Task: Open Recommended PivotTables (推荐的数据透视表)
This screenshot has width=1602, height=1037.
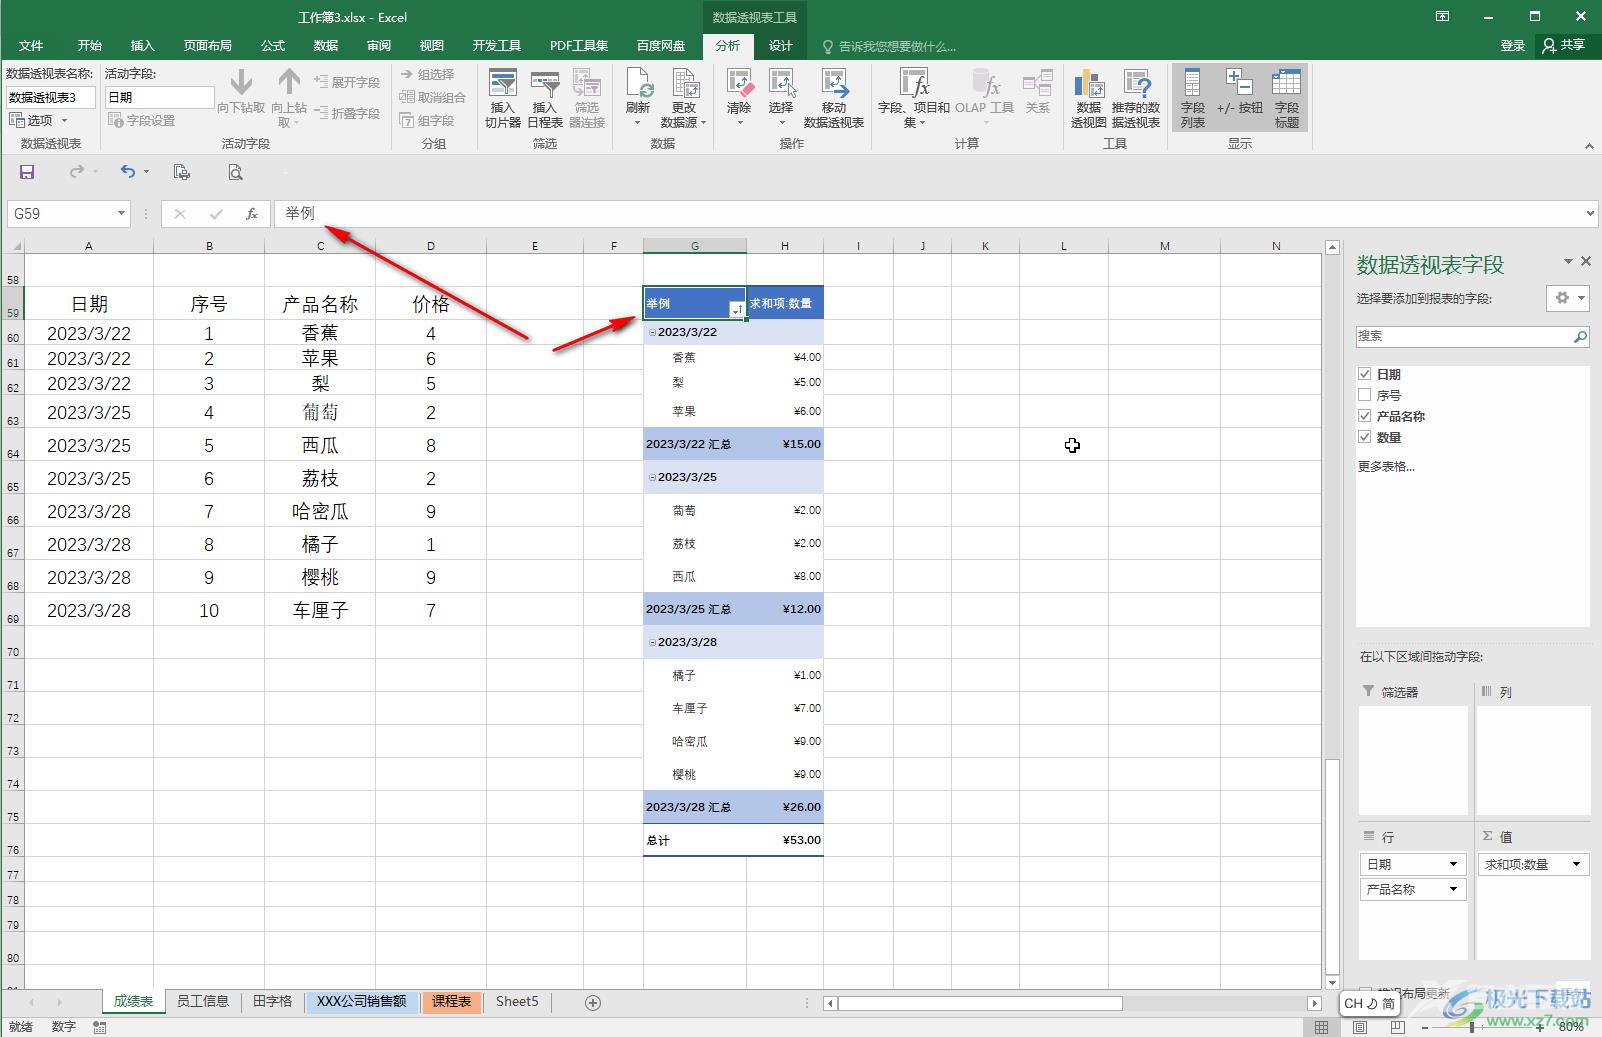Action: tap(1135, 98)
